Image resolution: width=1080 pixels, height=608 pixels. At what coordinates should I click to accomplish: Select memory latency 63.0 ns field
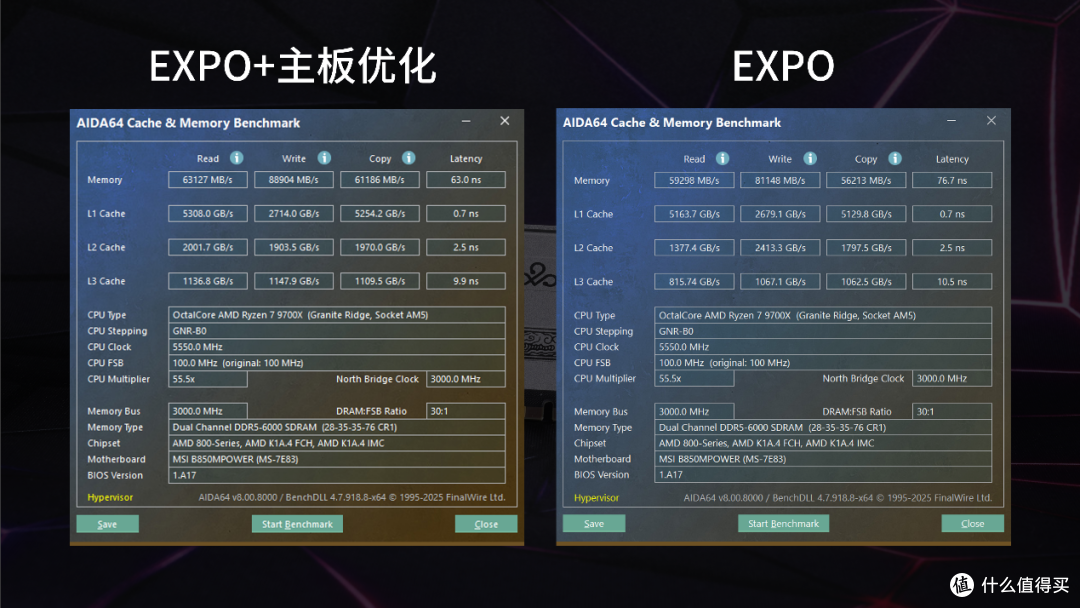point(466,180)
